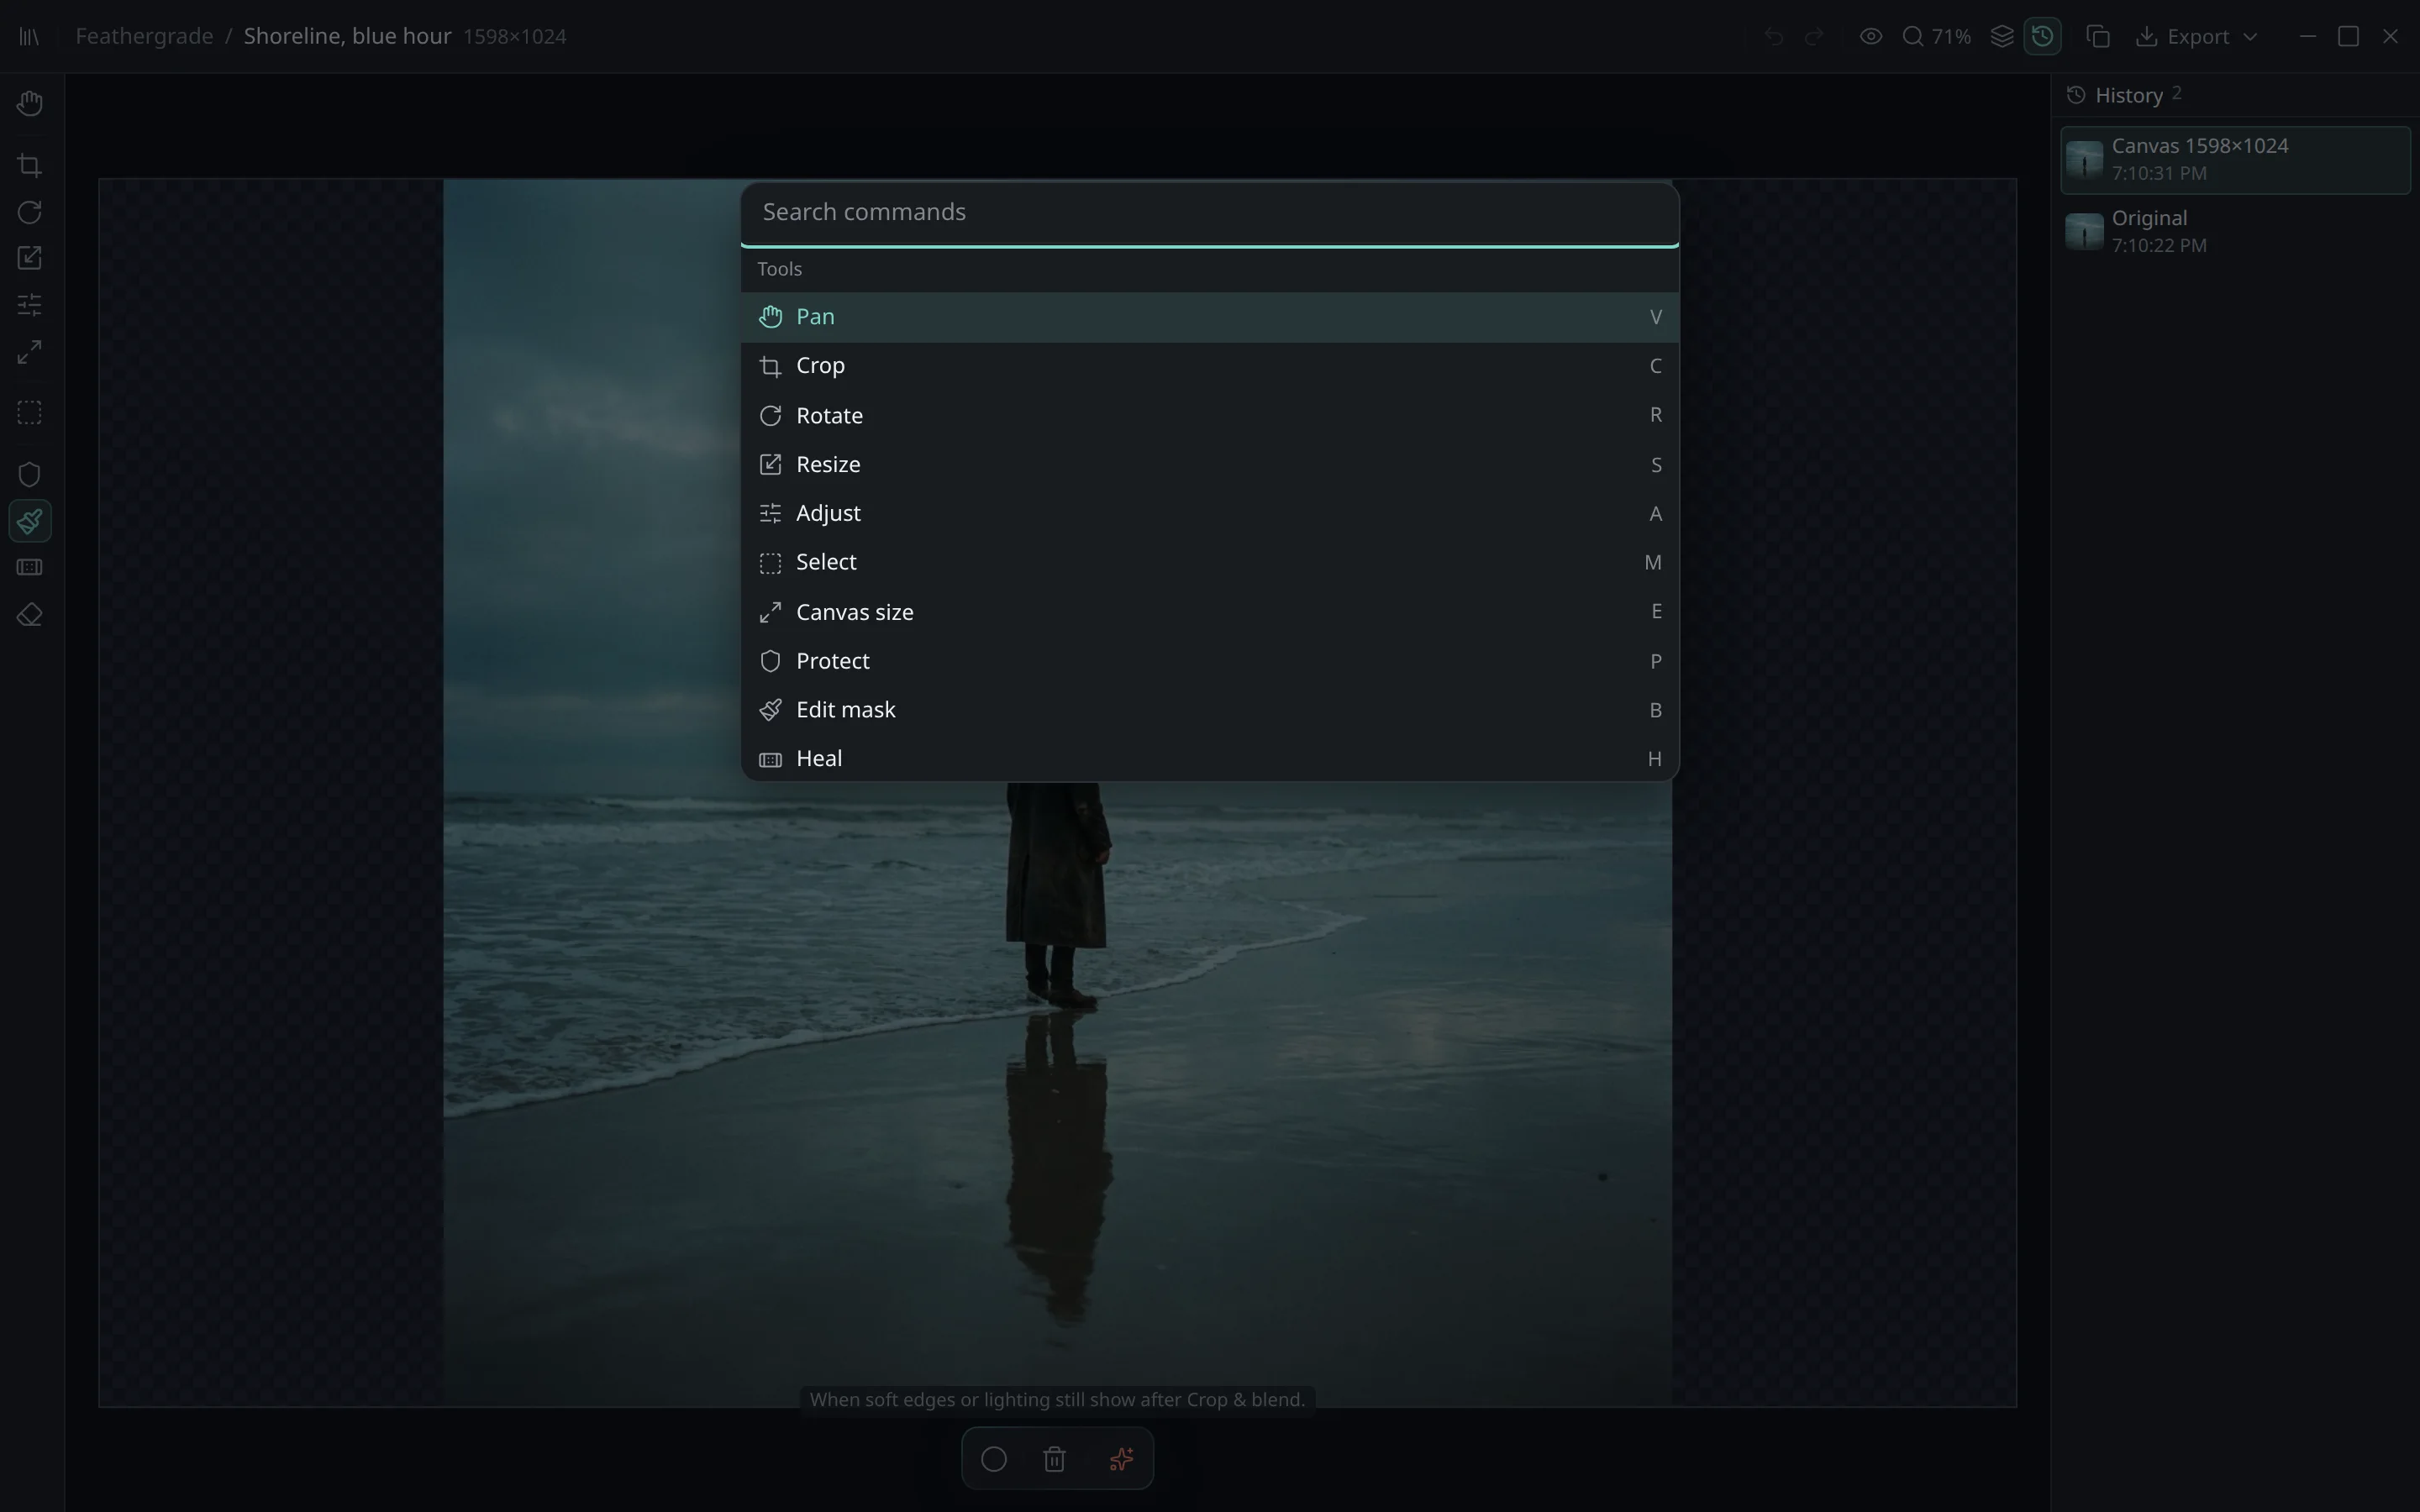Open the library icon at top left
Viewport: 2420px width, 1512px height.
[x=29, y=36]
